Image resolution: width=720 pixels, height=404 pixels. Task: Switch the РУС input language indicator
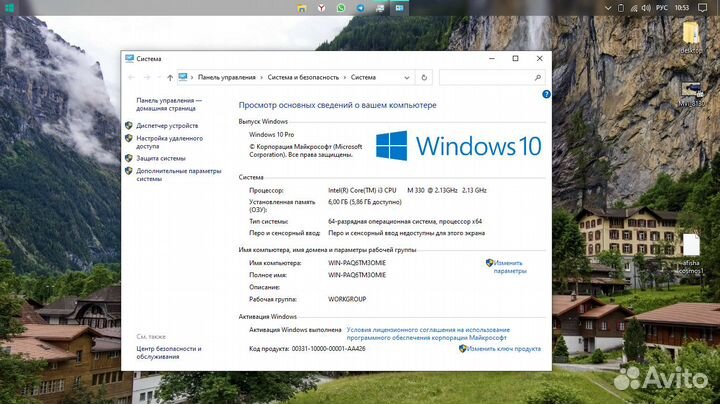(662, 8)
